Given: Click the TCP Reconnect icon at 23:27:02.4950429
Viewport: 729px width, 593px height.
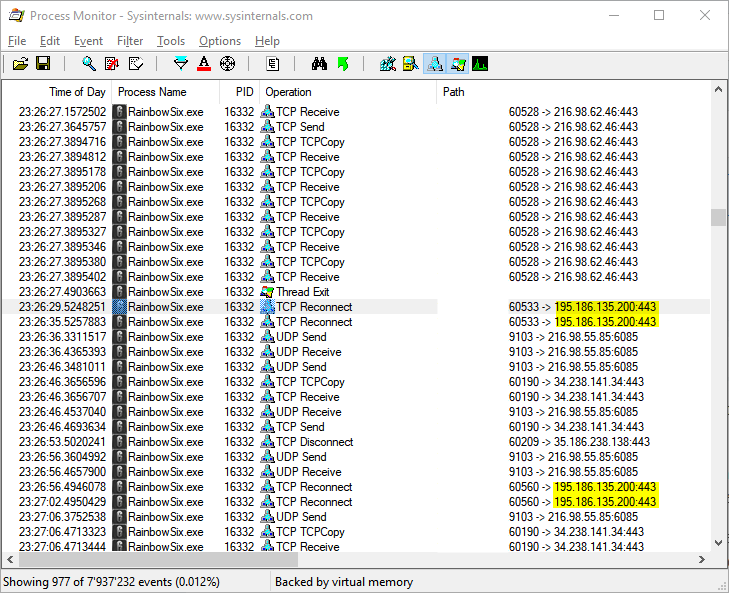Looking at the screenshot, I should 267,502.
